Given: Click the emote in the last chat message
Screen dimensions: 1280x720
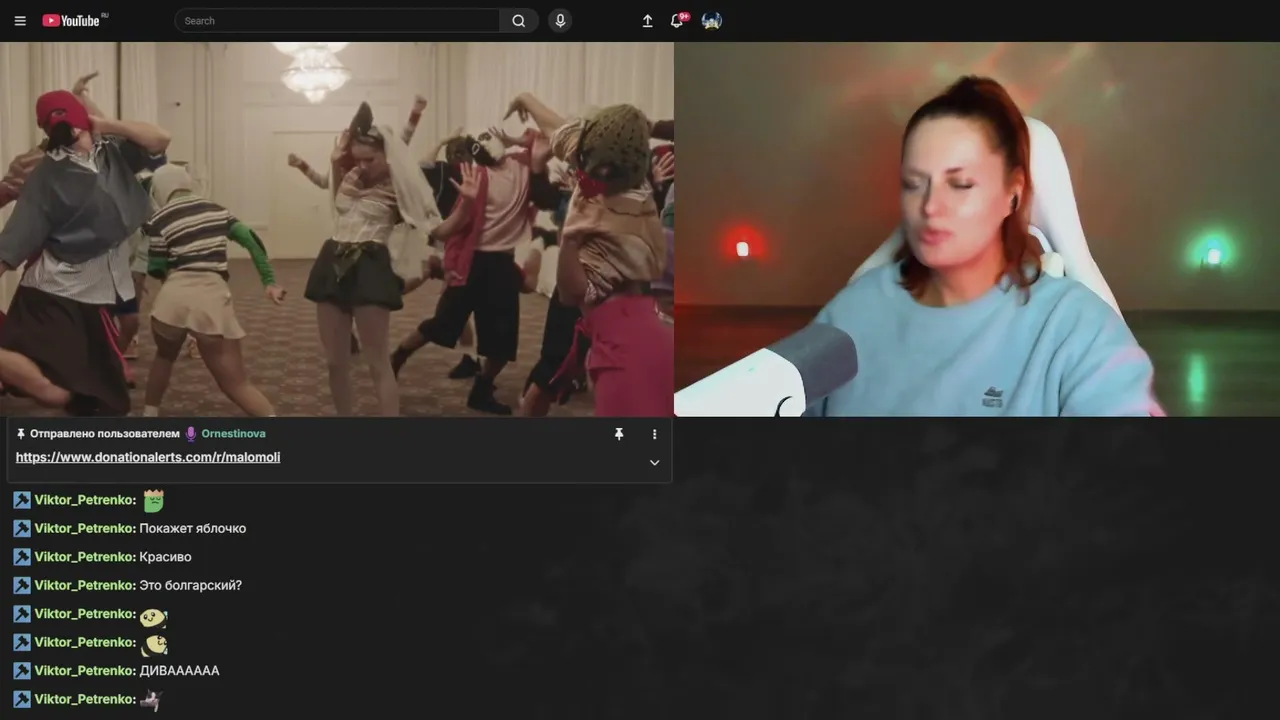Looking at the screenshot, I should coord(151,700).
